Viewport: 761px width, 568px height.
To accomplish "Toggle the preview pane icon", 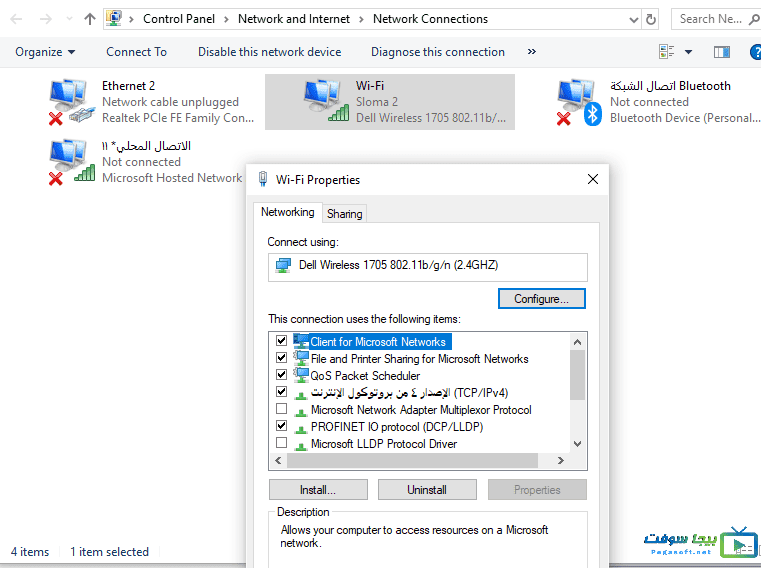I will coord(722,52).
